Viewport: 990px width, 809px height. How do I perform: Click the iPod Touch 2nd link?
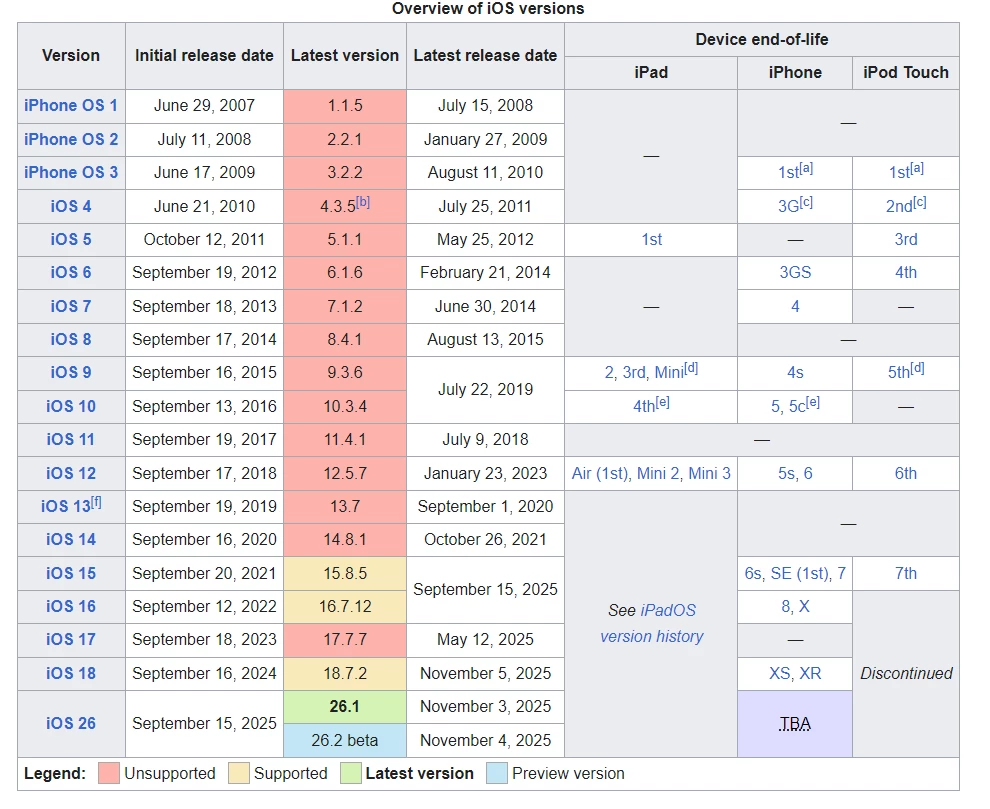click(x=899, y=207)
